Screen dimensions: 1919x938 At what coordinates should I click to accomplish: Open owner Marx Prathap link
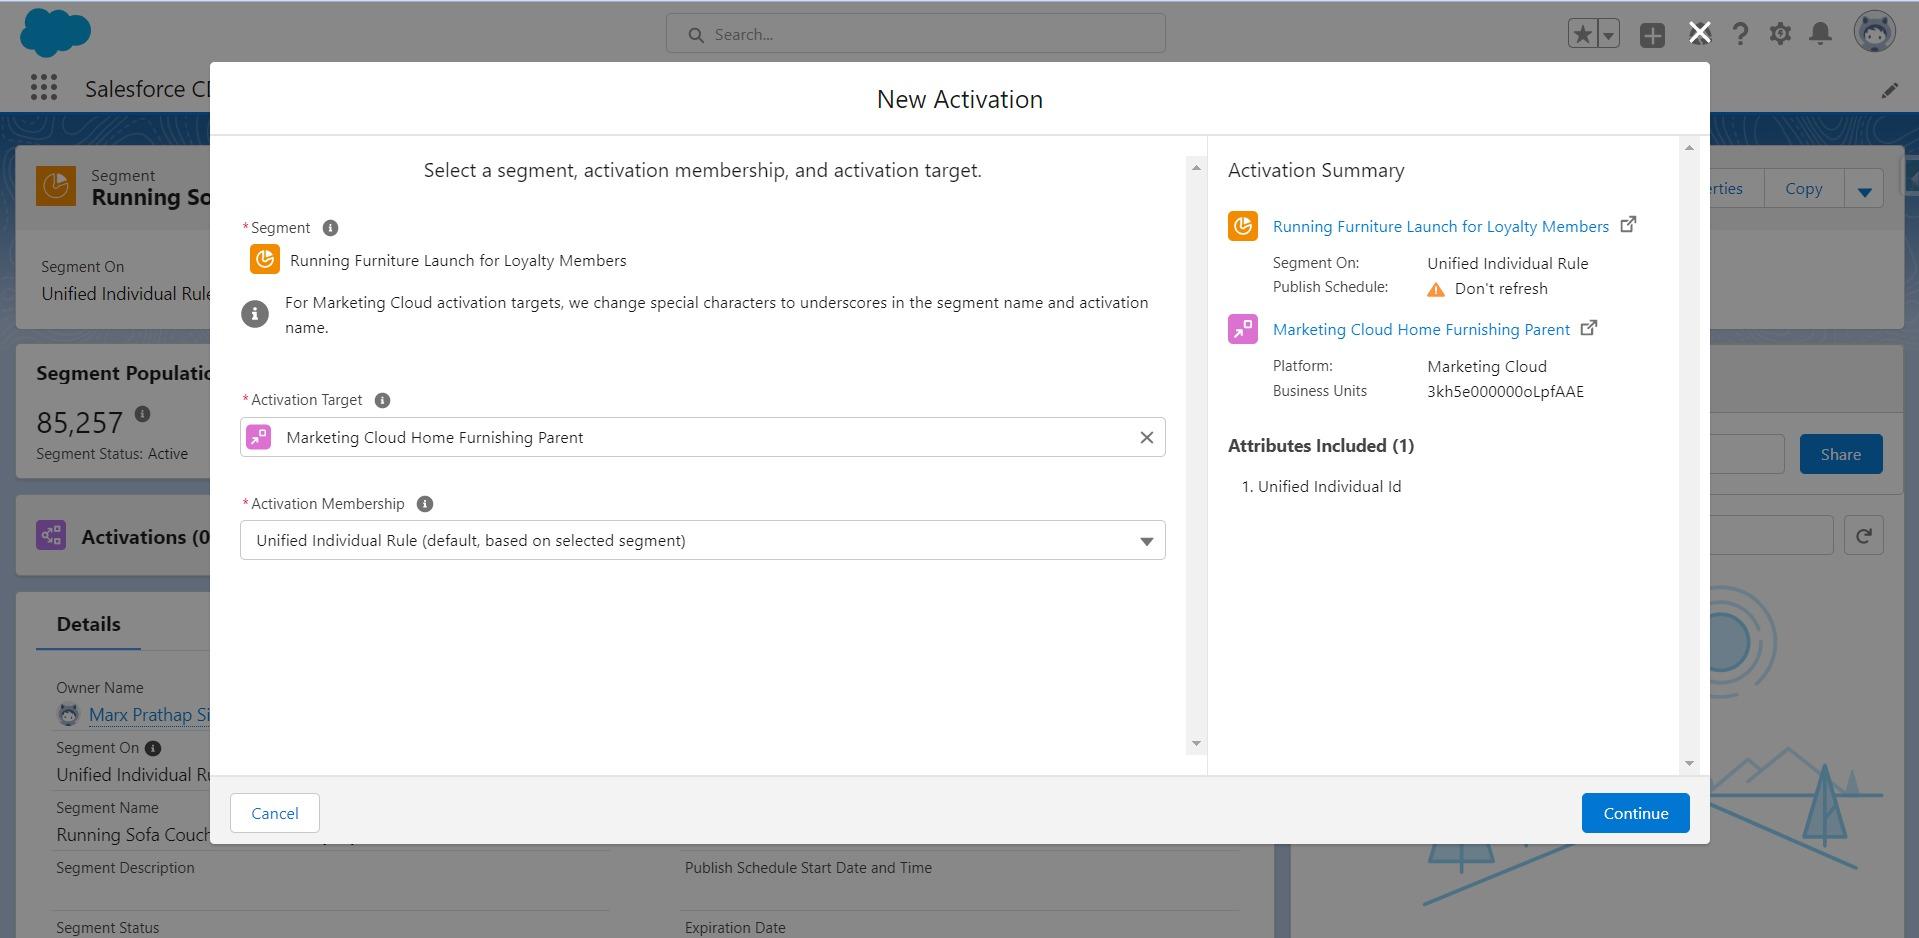149,715
